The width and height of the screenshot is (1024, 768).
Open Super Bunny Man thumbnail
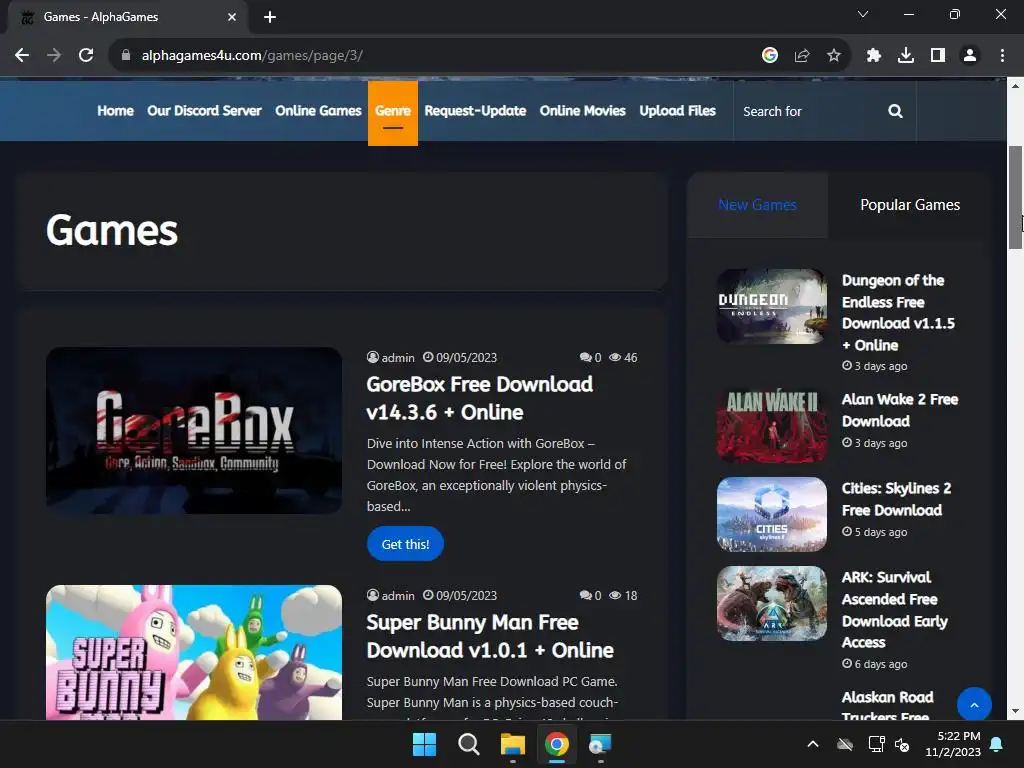[194, 652]
